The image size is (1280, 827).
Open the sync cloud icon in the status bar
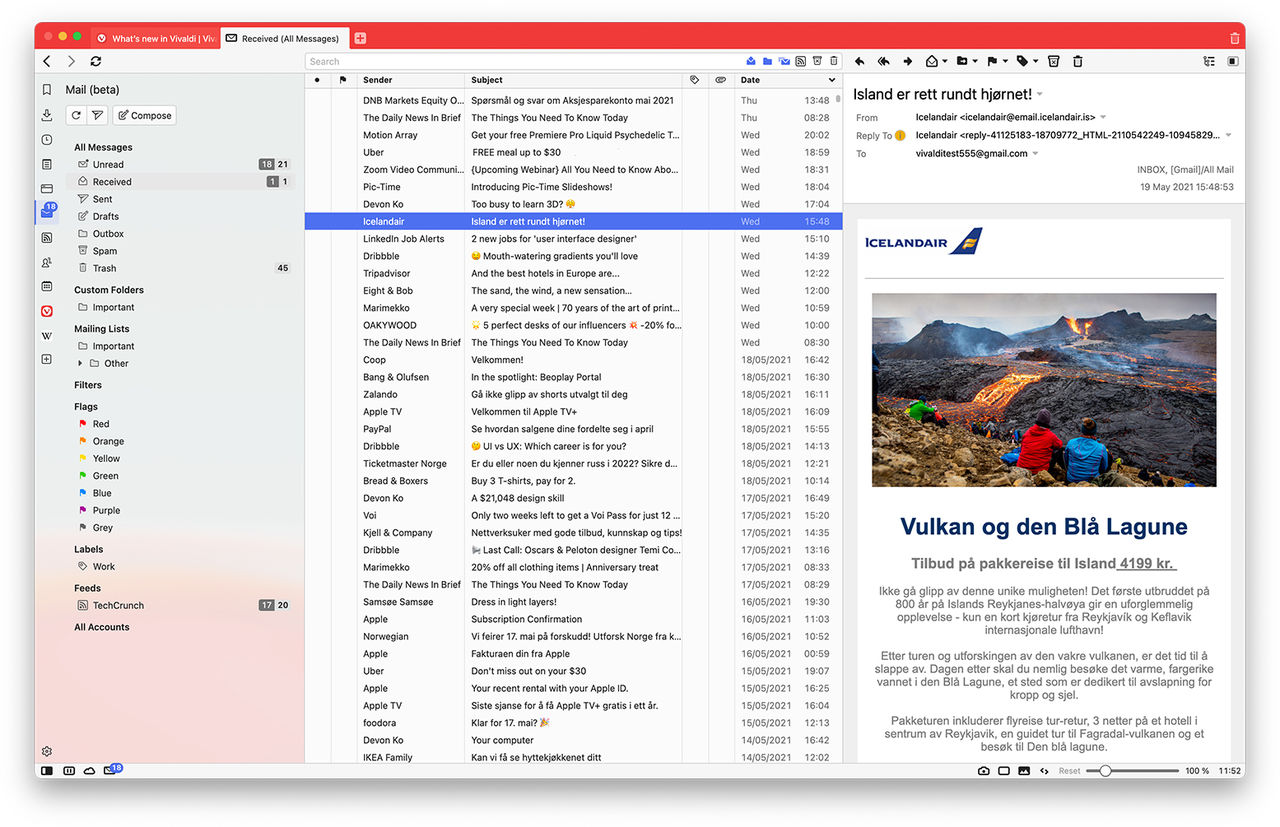click(89, 771)
